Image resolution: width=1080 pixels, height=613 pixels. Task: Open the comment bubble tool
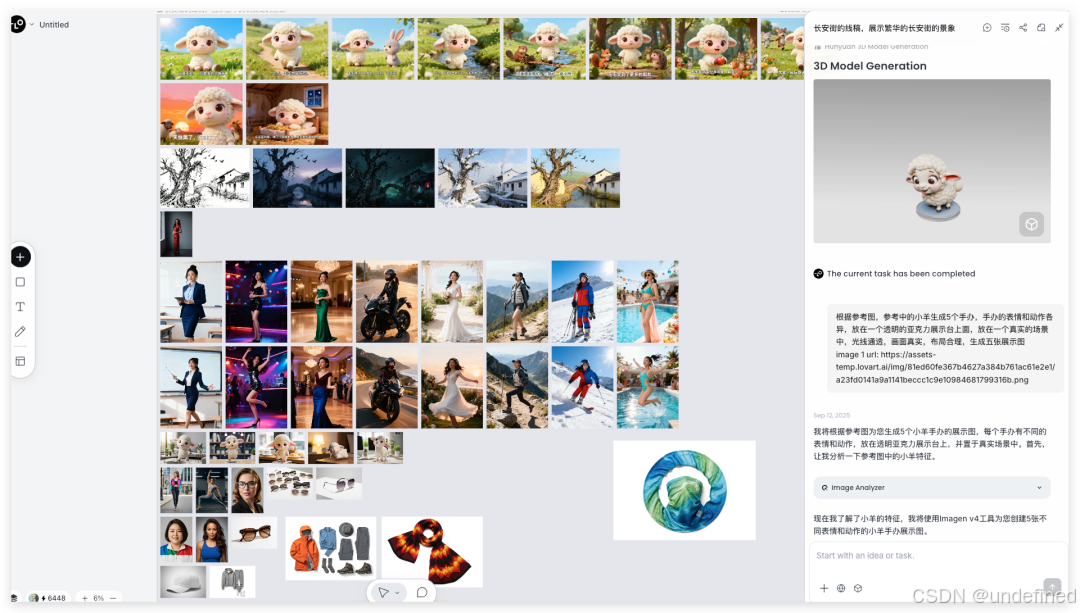pos(422,592)
